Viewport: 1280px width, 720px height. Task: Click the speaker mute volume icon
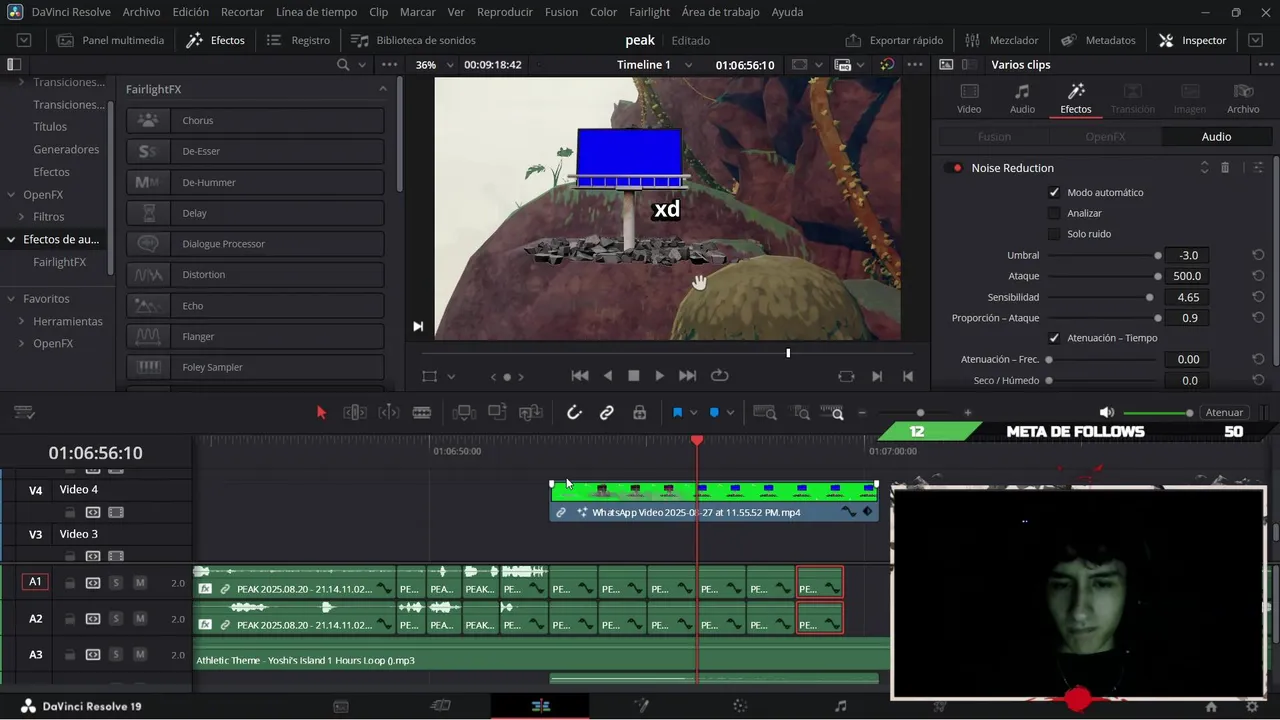[x=1106, y=412]
